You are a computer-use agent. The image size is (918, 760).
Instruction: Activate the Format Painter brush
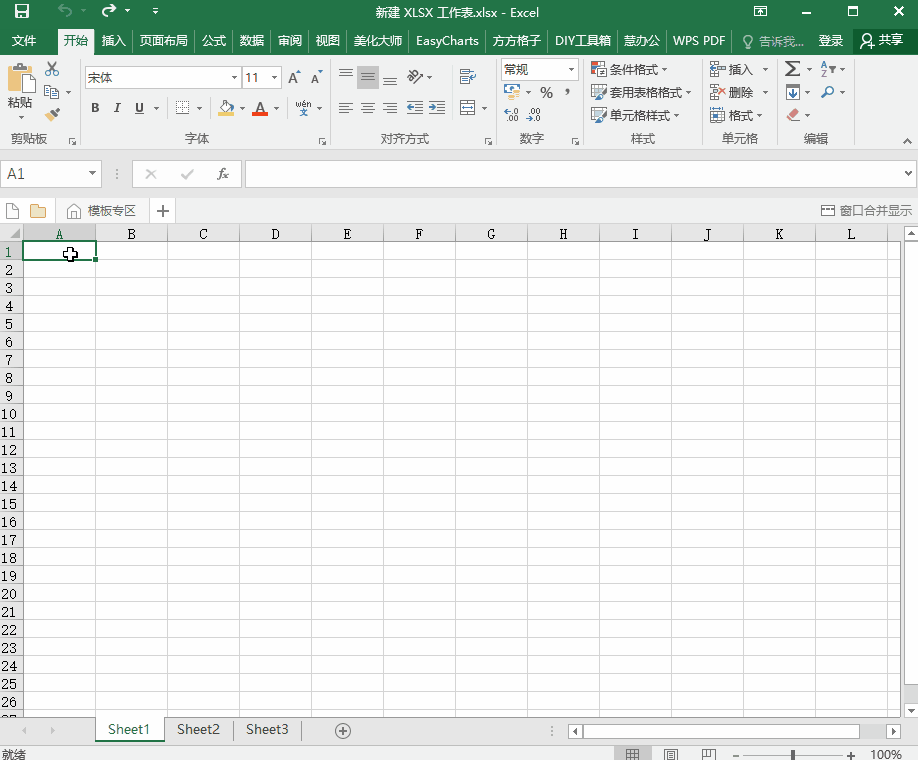pos(52,115)
